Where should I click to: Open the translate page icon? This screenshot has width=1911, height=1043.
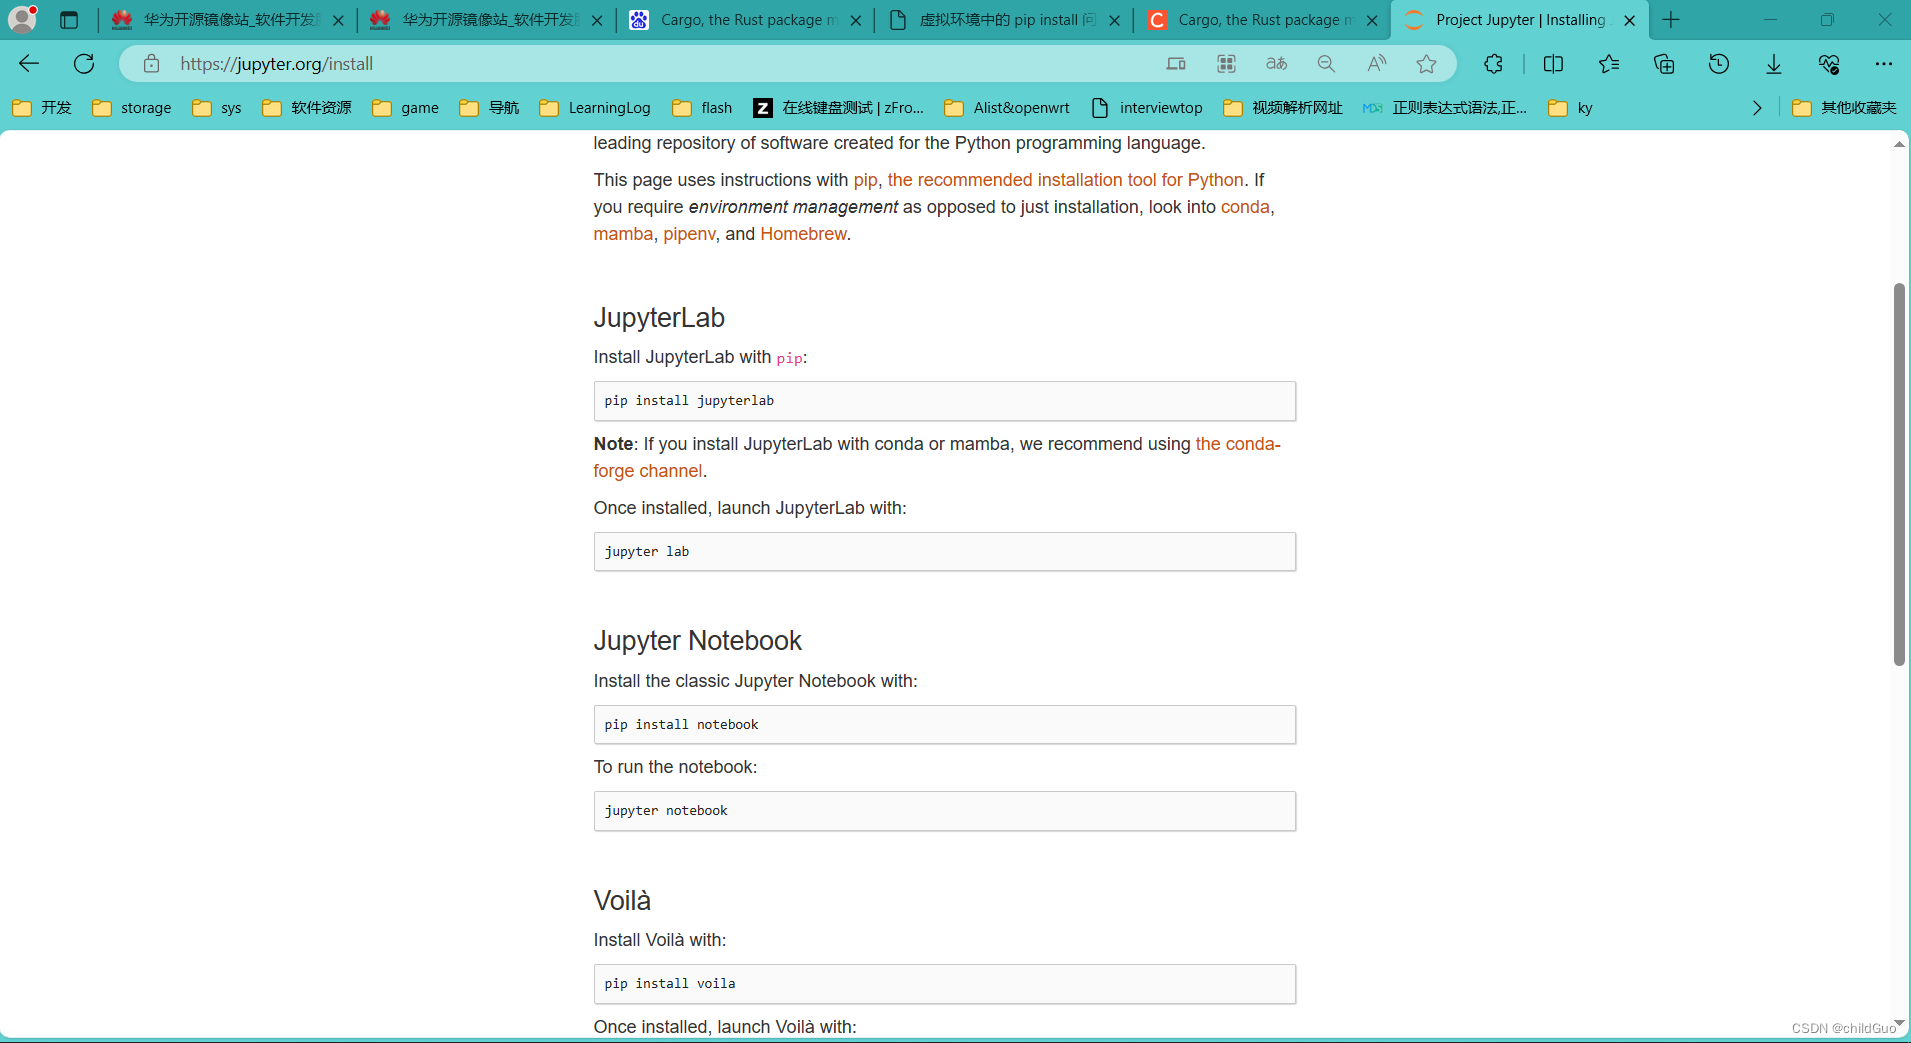(1276, 63)
